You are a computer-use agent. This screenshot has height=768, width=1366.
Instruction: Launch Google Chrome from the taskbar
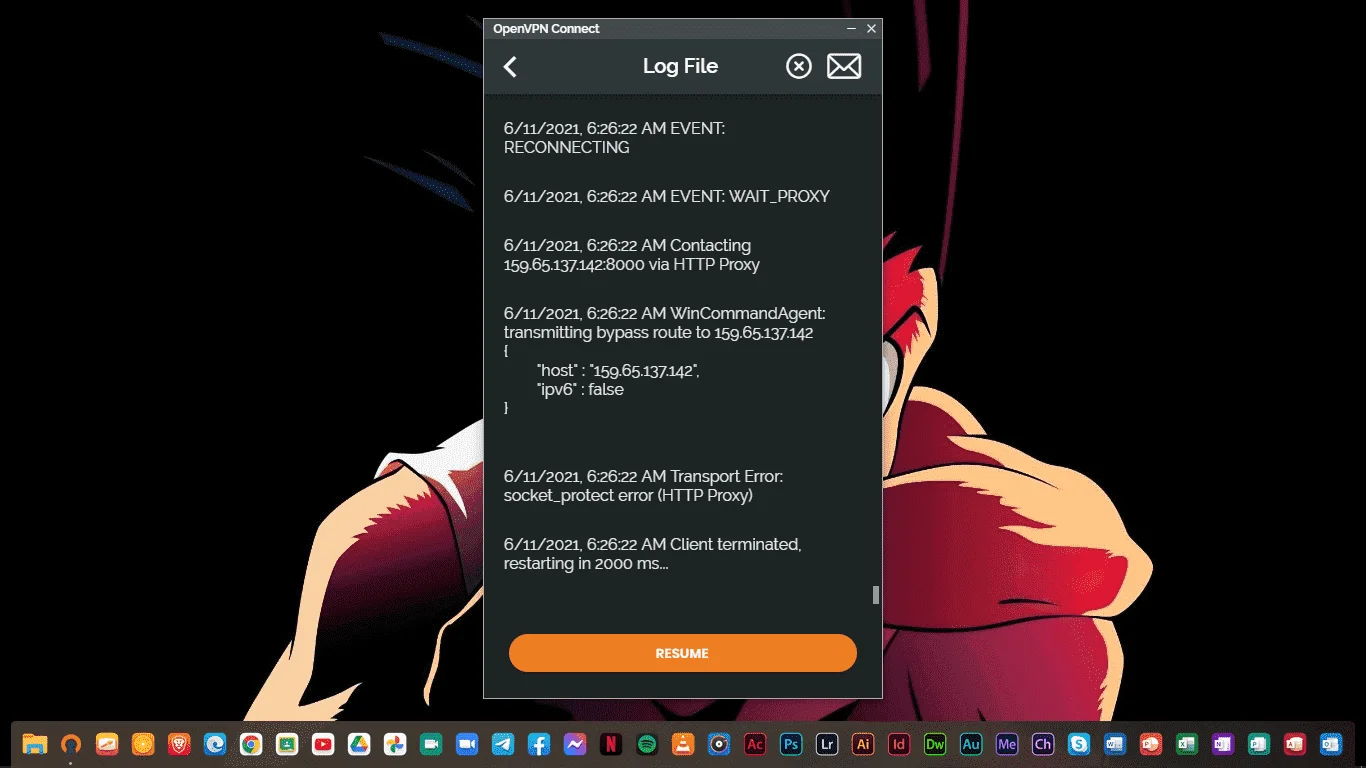[251, 744]
